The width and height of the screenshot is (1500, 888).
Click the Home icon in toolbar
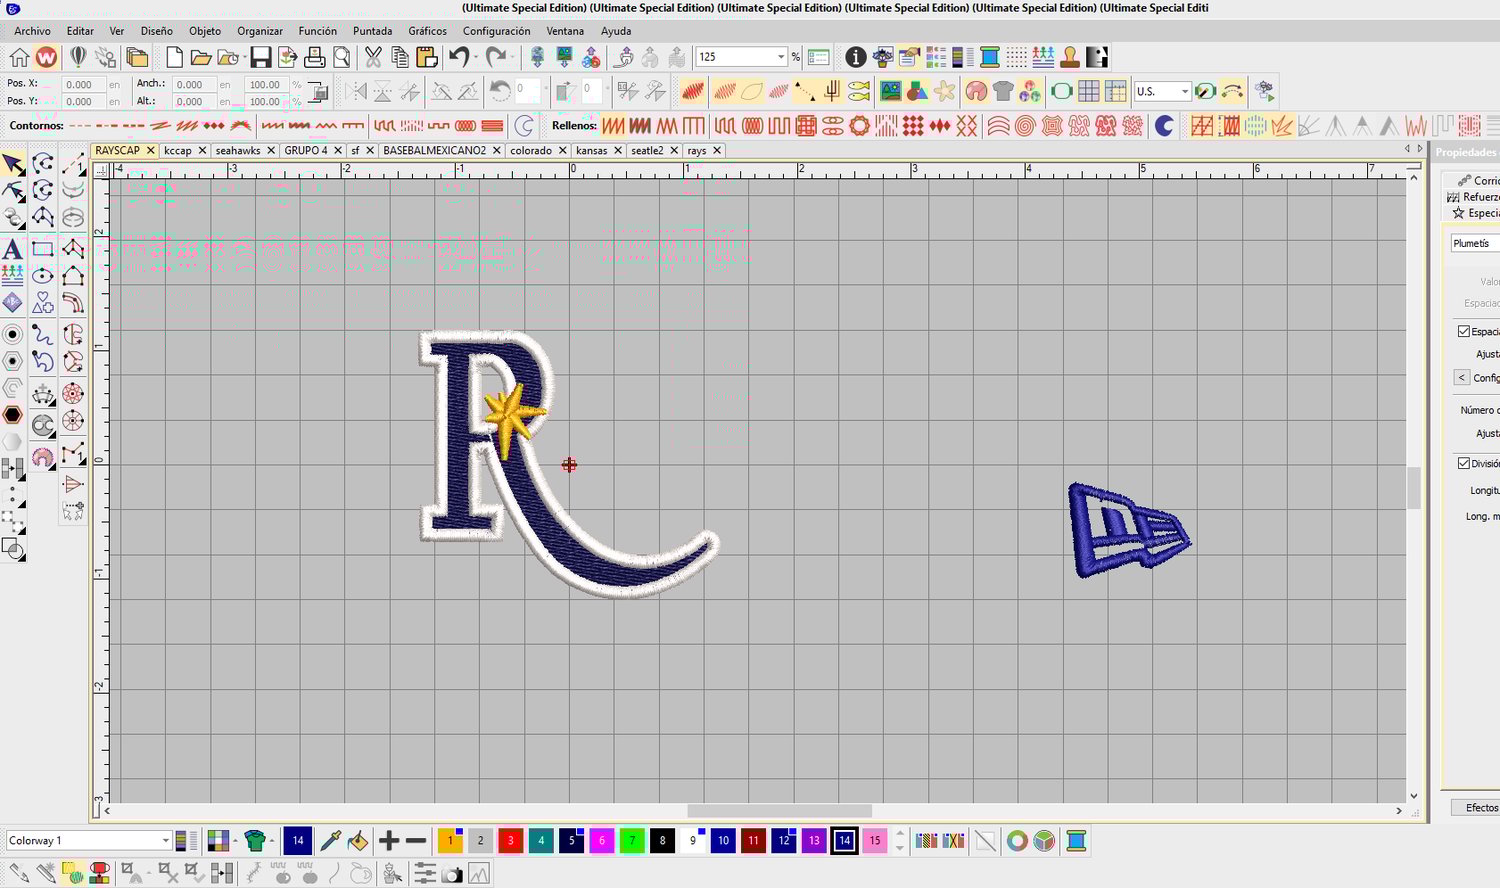[19, 57]
